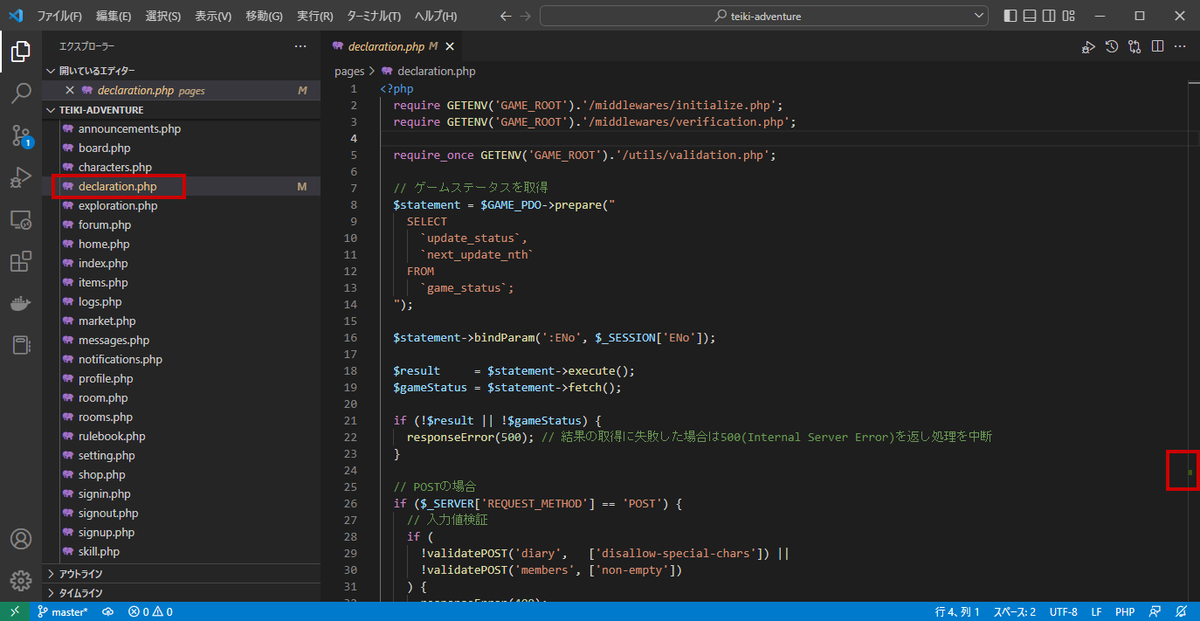Open Remote Explorer in activity bar

(20, 220)
